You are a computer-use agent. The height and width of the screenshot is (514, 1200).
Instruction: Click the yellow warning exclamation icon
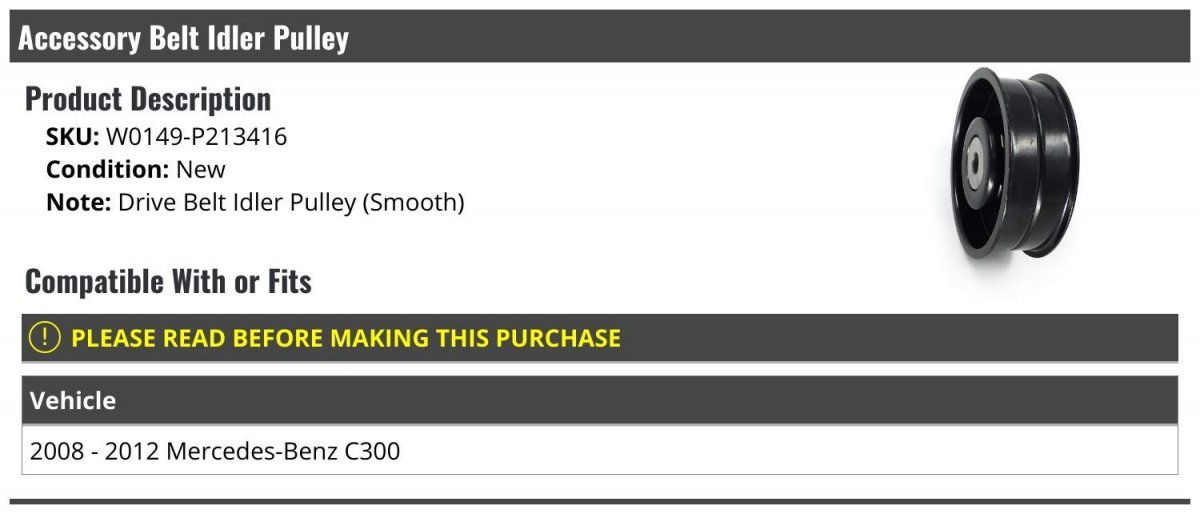click(45, 338)
